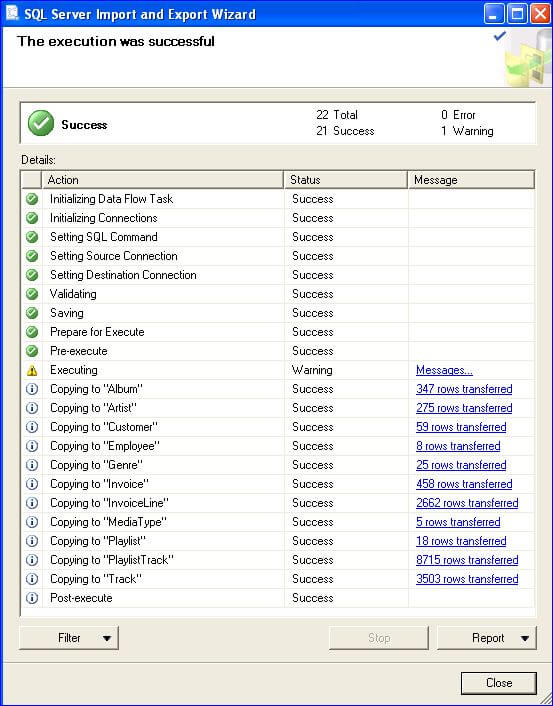Click the info icon for Copying to "Track"

[32, 579]
